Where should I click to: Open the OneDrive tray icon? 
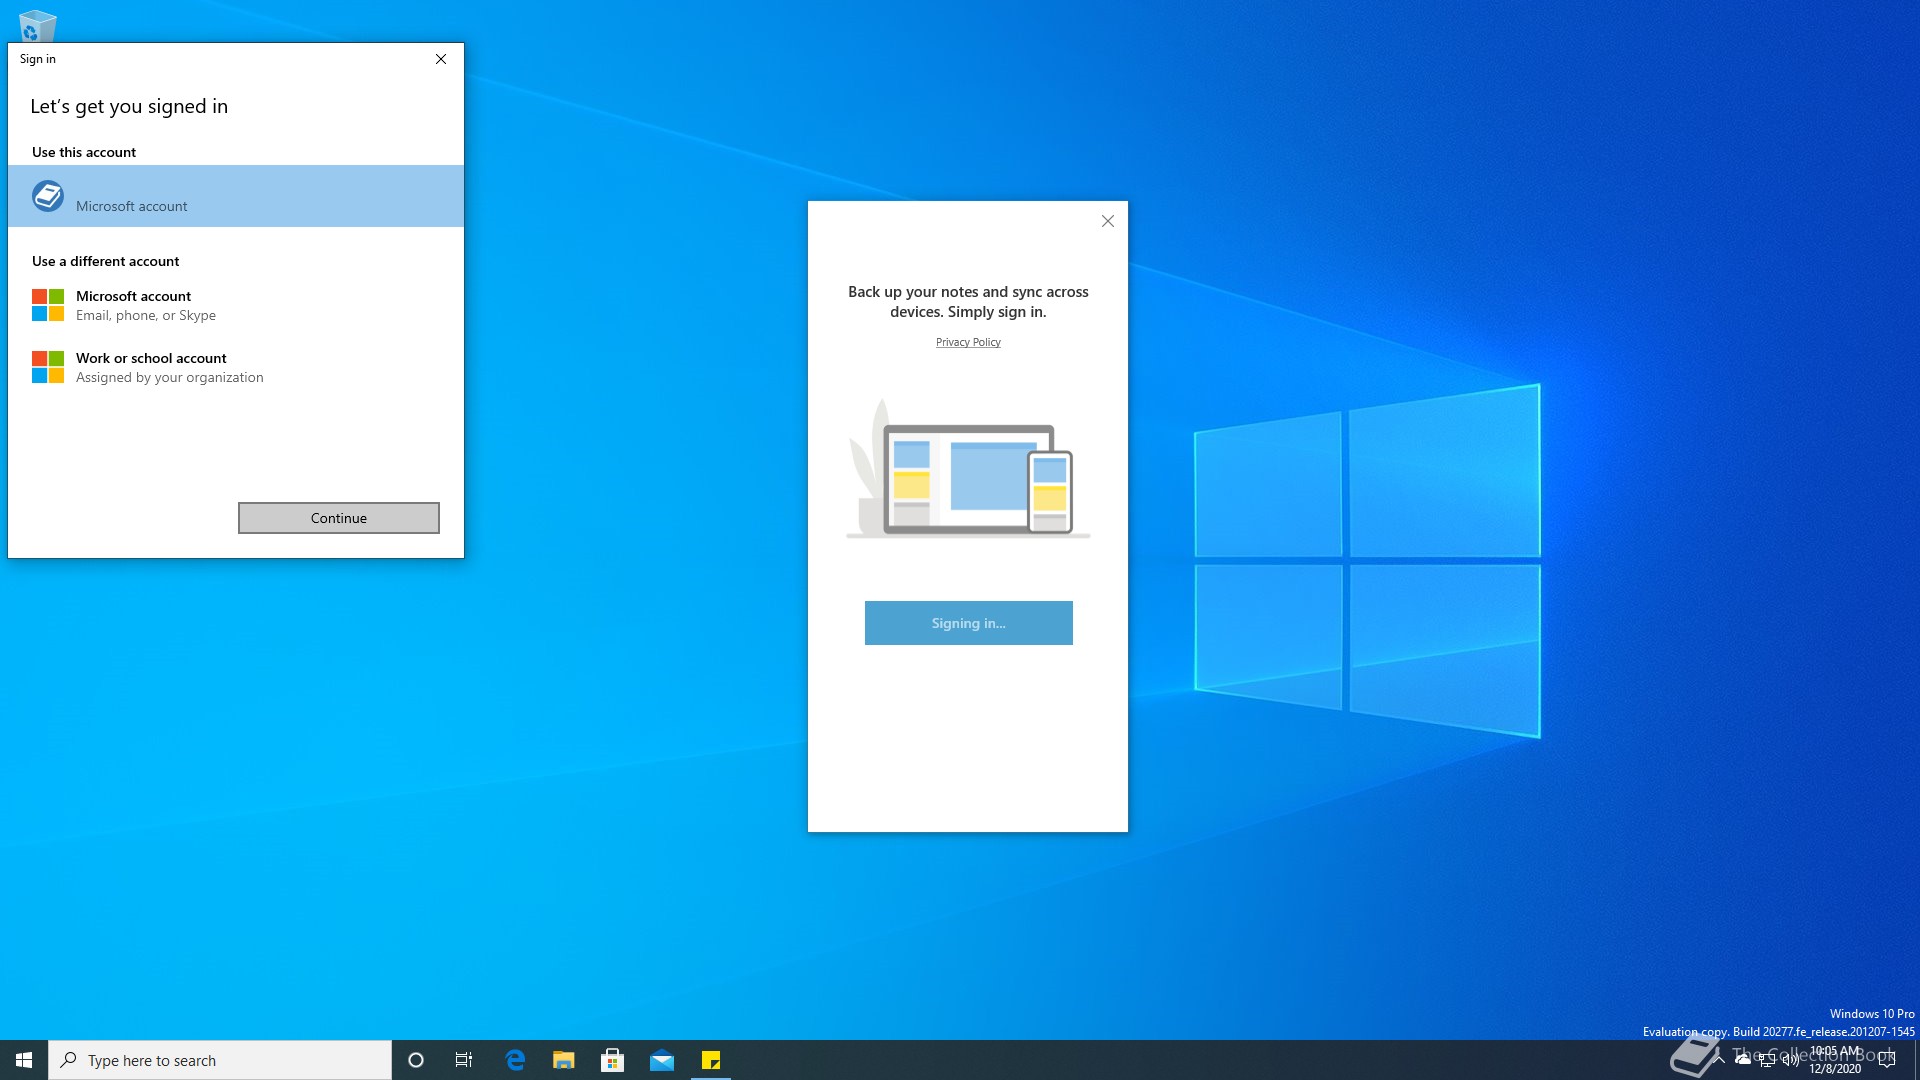[x=1743, y=1060]
